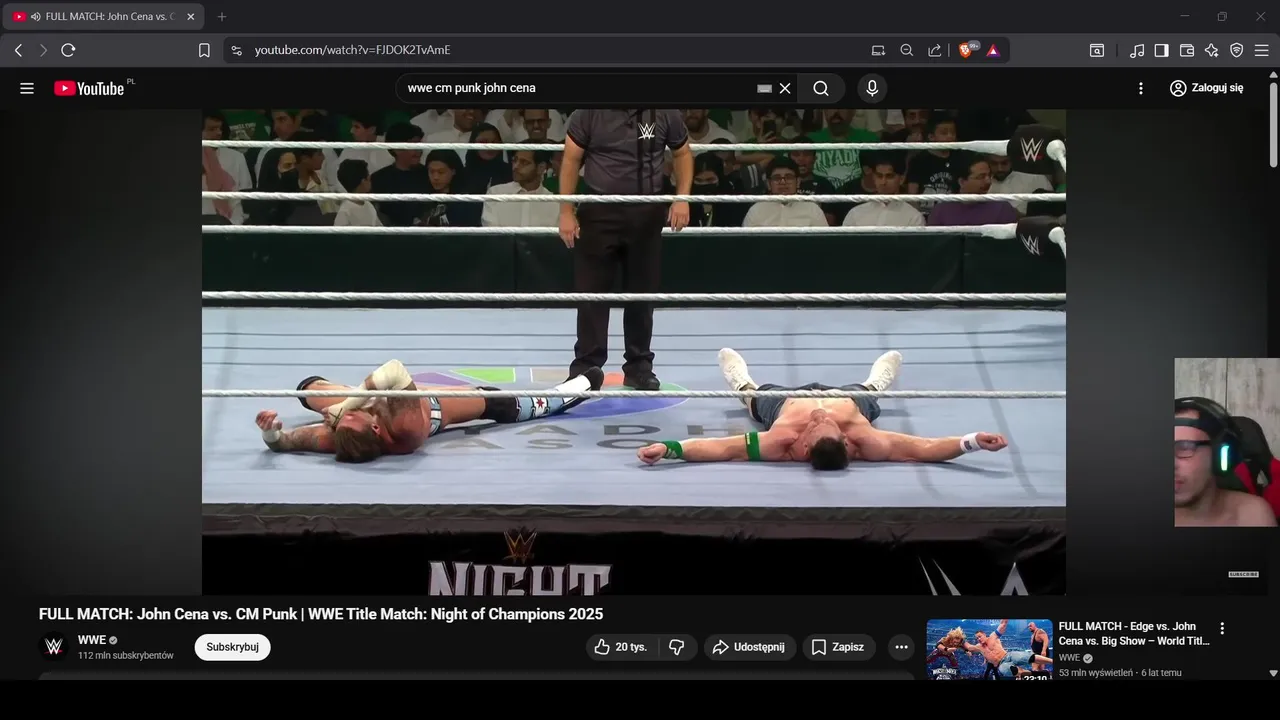Dislike the video with thumbs down

coord(677,647)
